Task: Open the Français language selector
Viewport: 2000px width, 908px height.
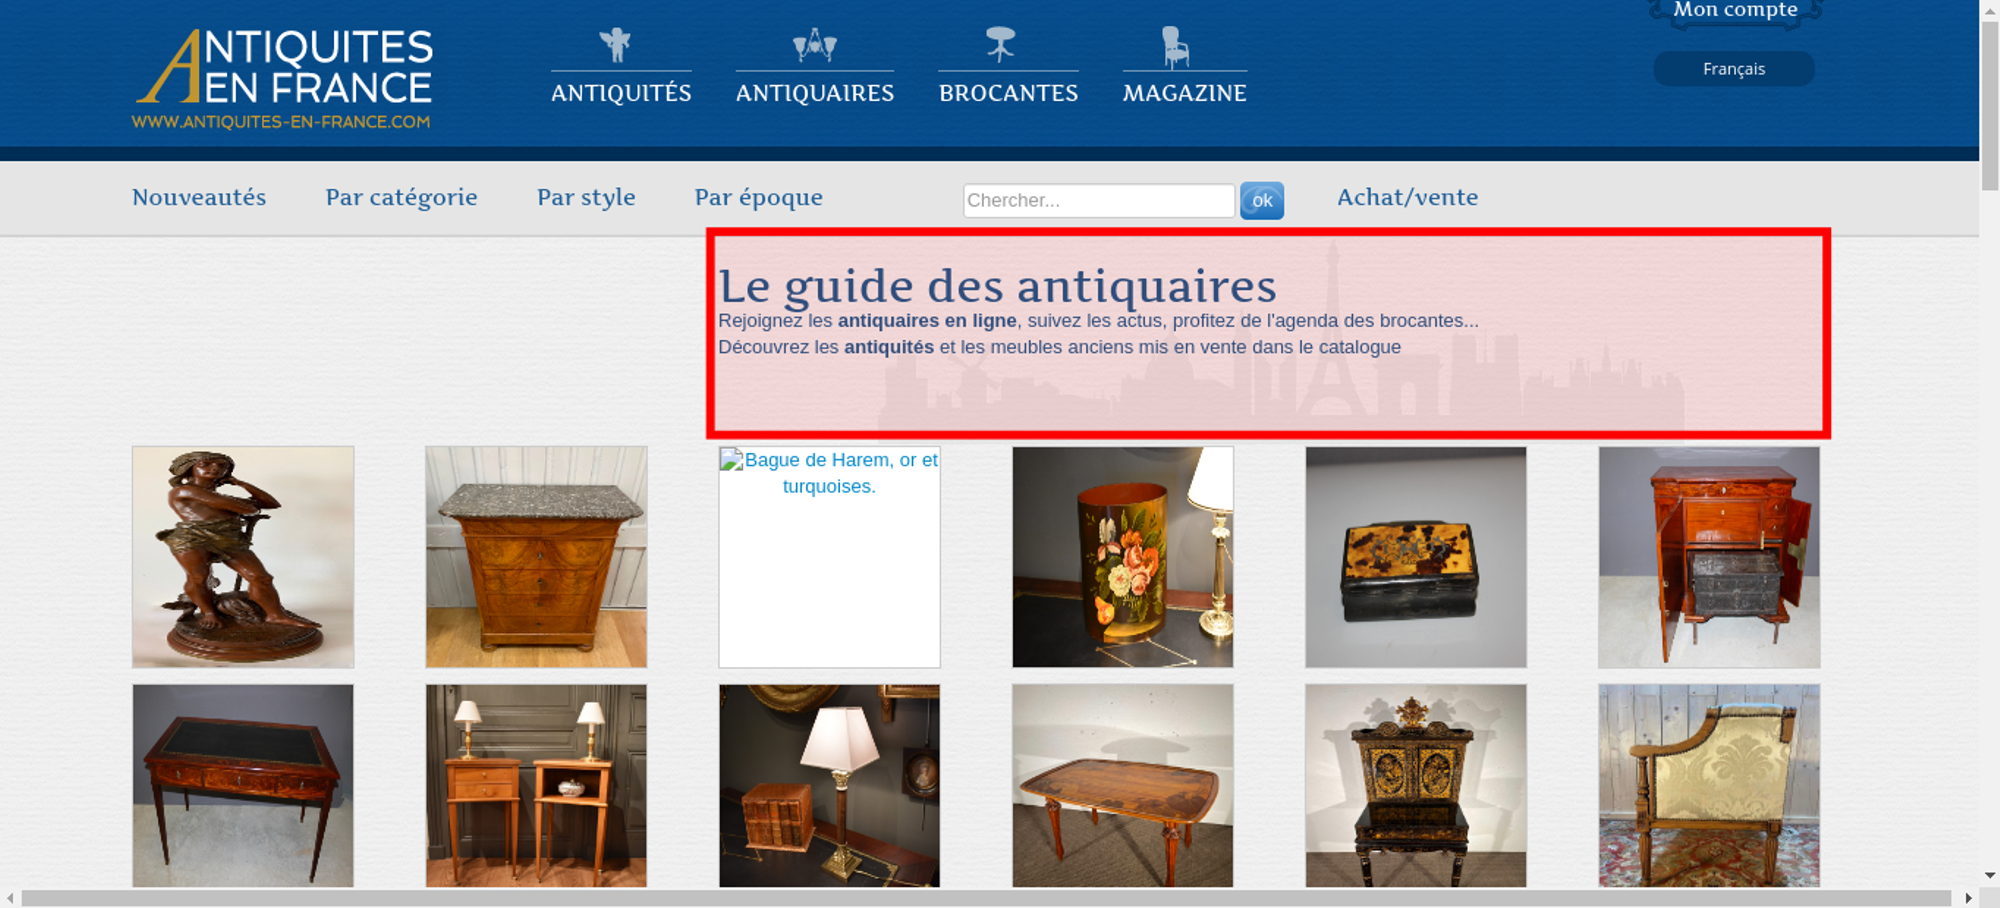Action: (1734, 69)
